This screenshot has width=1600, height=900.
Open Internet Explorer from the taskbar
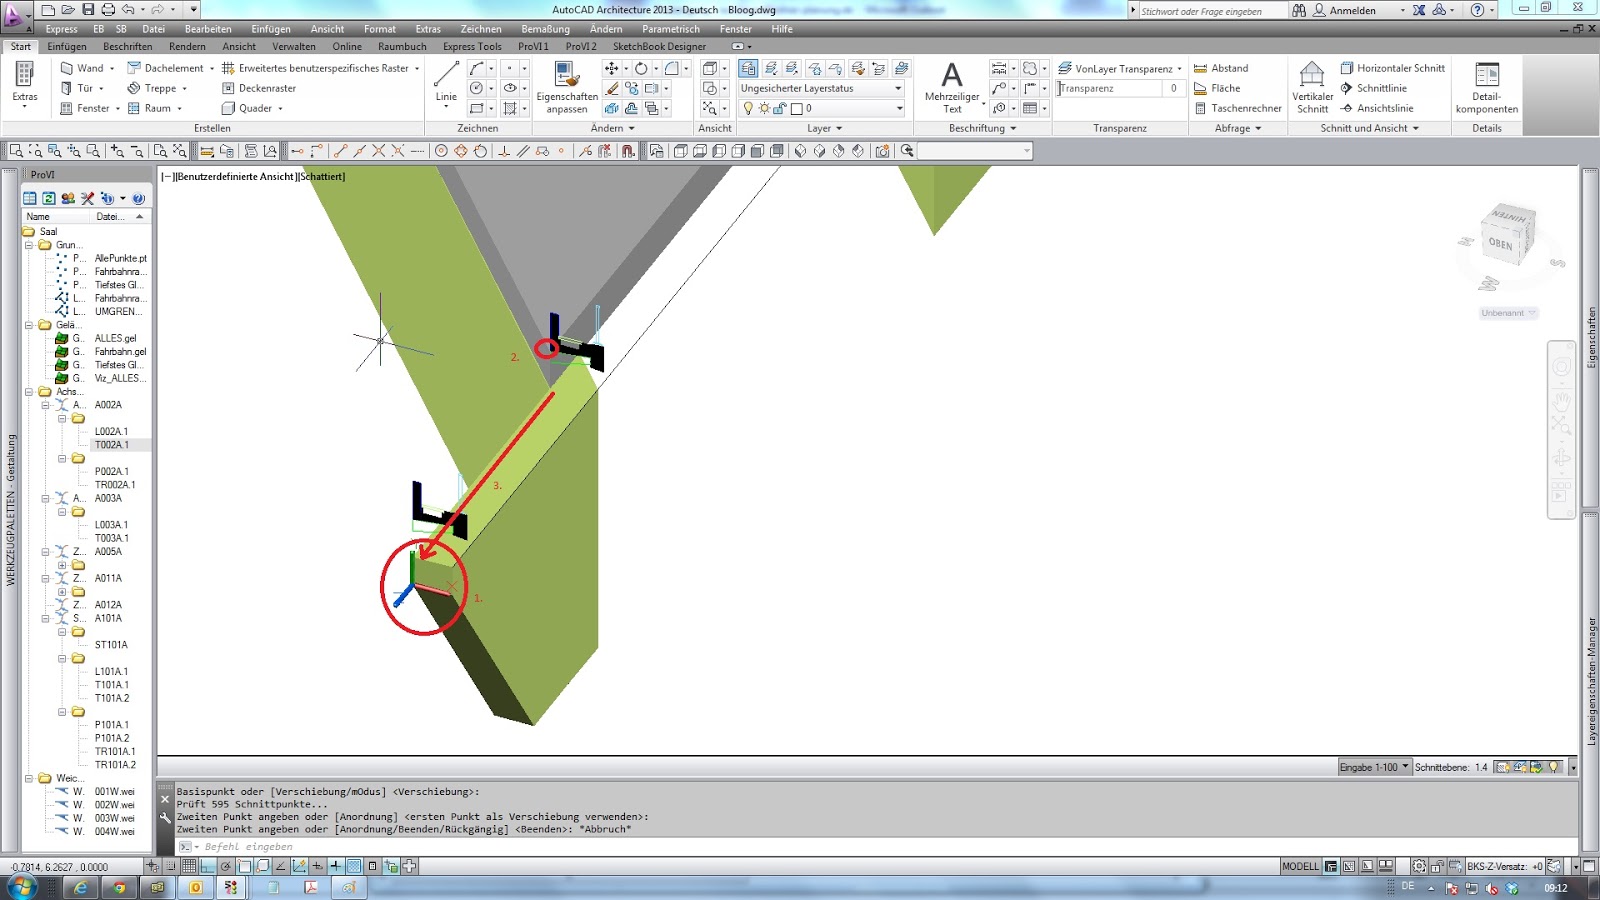pos(81,887)
